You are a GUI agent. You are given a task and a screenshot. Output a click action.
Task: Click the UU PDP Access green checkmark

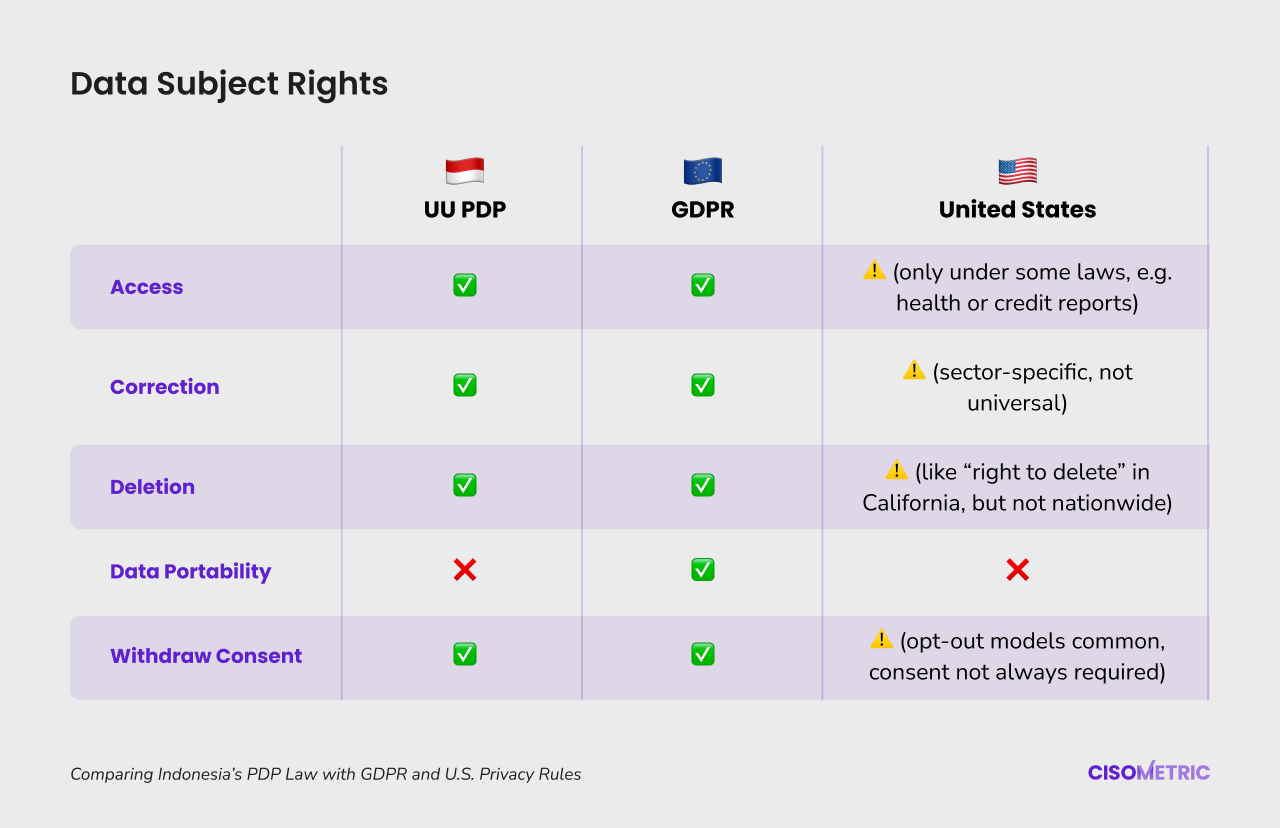pyautogui.click(x=464, y=285)
